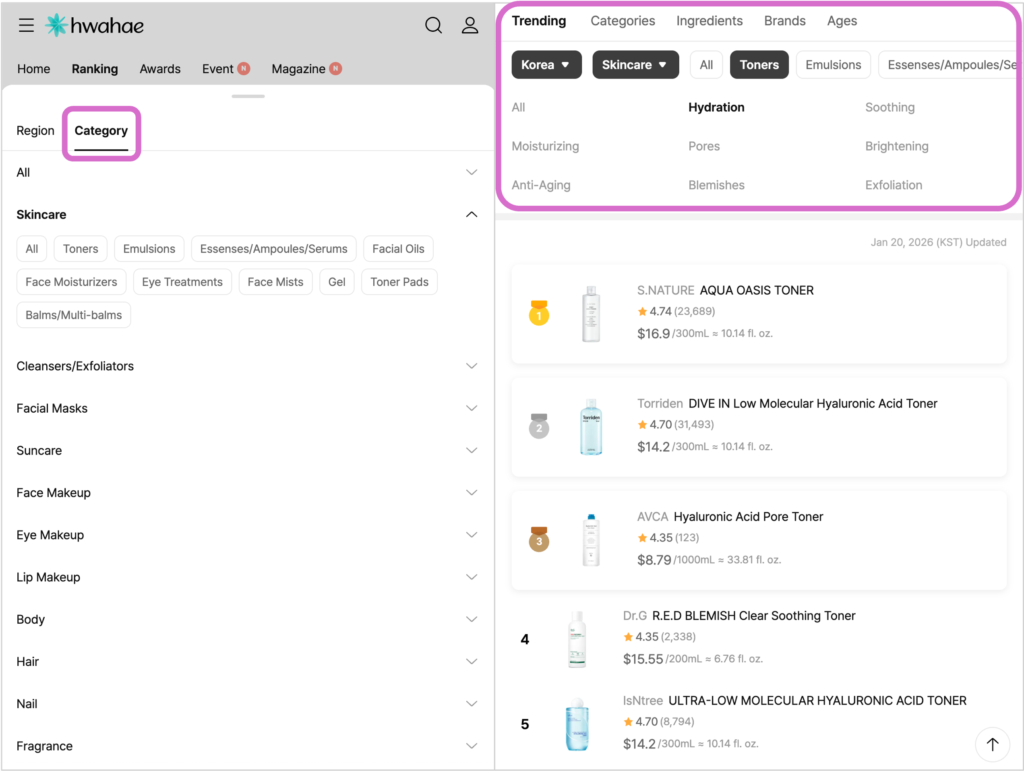Open the Skincare category dropdown
The width and height of the screenshot is (1024, 771).
[x=635, y=64]
